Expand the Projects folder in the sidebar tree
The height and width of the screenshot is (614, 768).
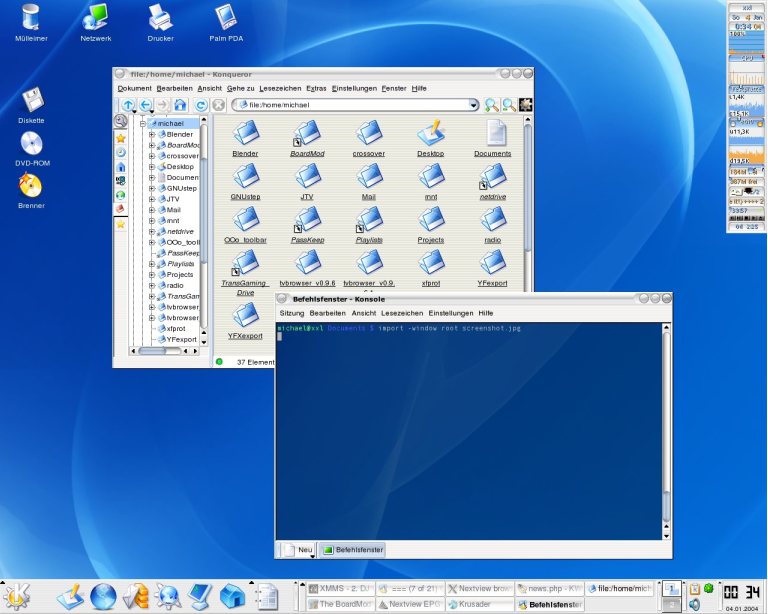[x=152, y=274]
